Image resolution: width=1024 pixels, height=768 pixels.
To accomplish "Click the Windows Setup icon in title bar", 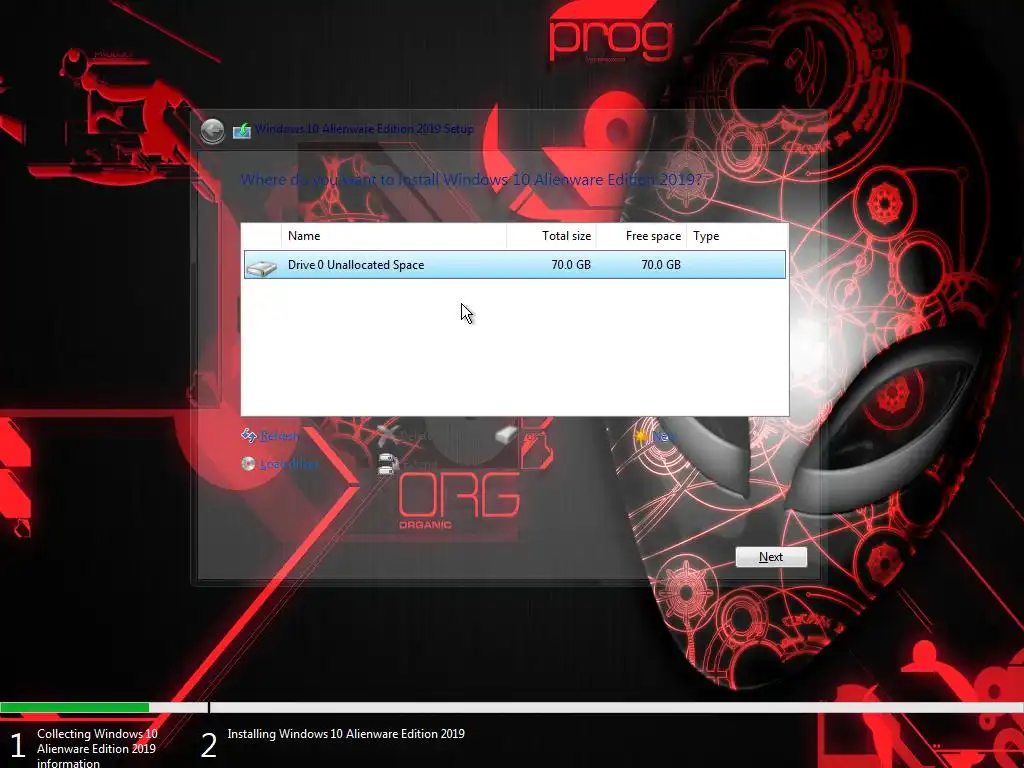I will tap(242, 131).
